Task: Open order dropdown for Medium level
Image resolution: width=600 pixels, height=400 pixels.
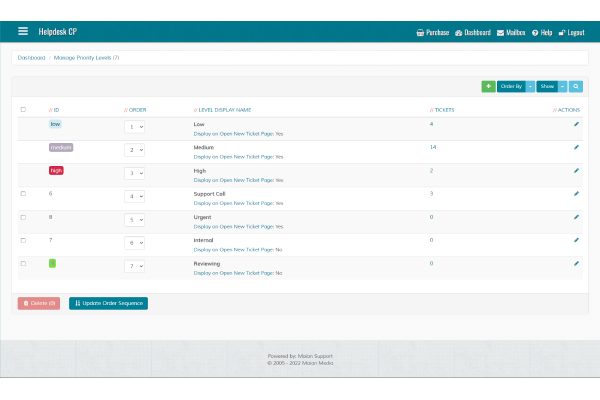Action: [134, 150]
